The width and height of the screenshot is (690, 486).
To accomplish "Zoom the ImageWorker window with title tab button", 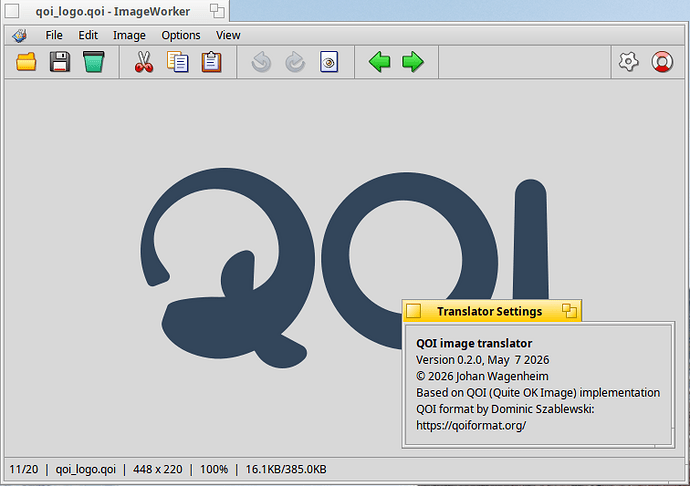I will pyautogui.click(x=217, y=11).
